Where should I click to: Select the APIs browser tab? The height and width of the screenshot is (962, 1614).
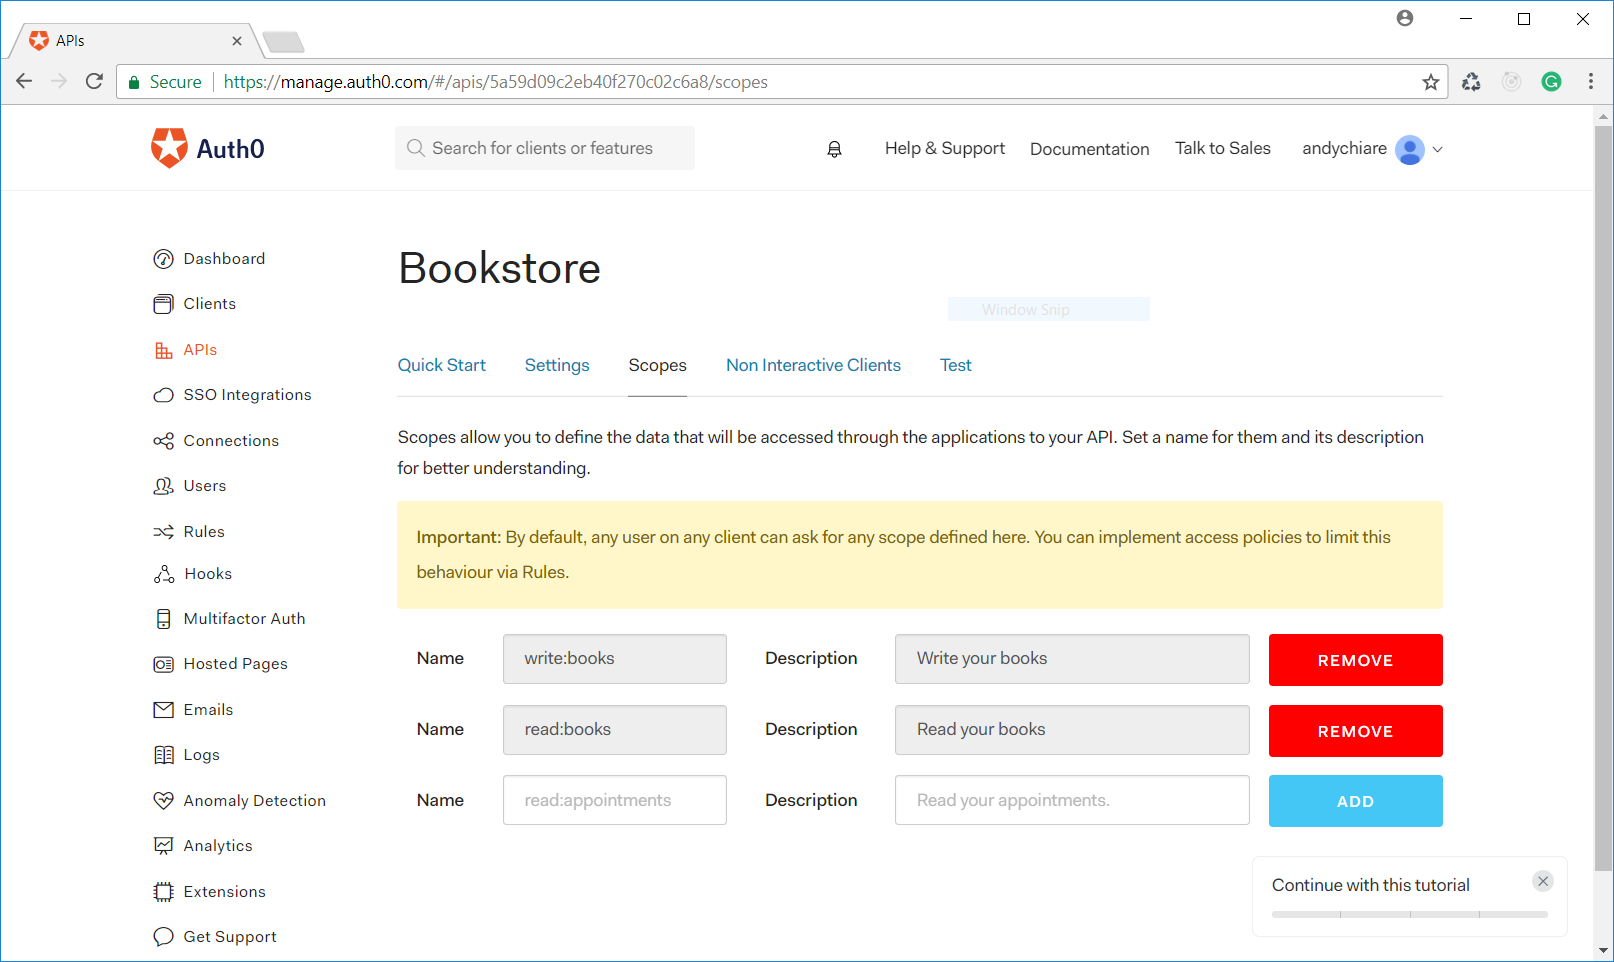(135, 41)
